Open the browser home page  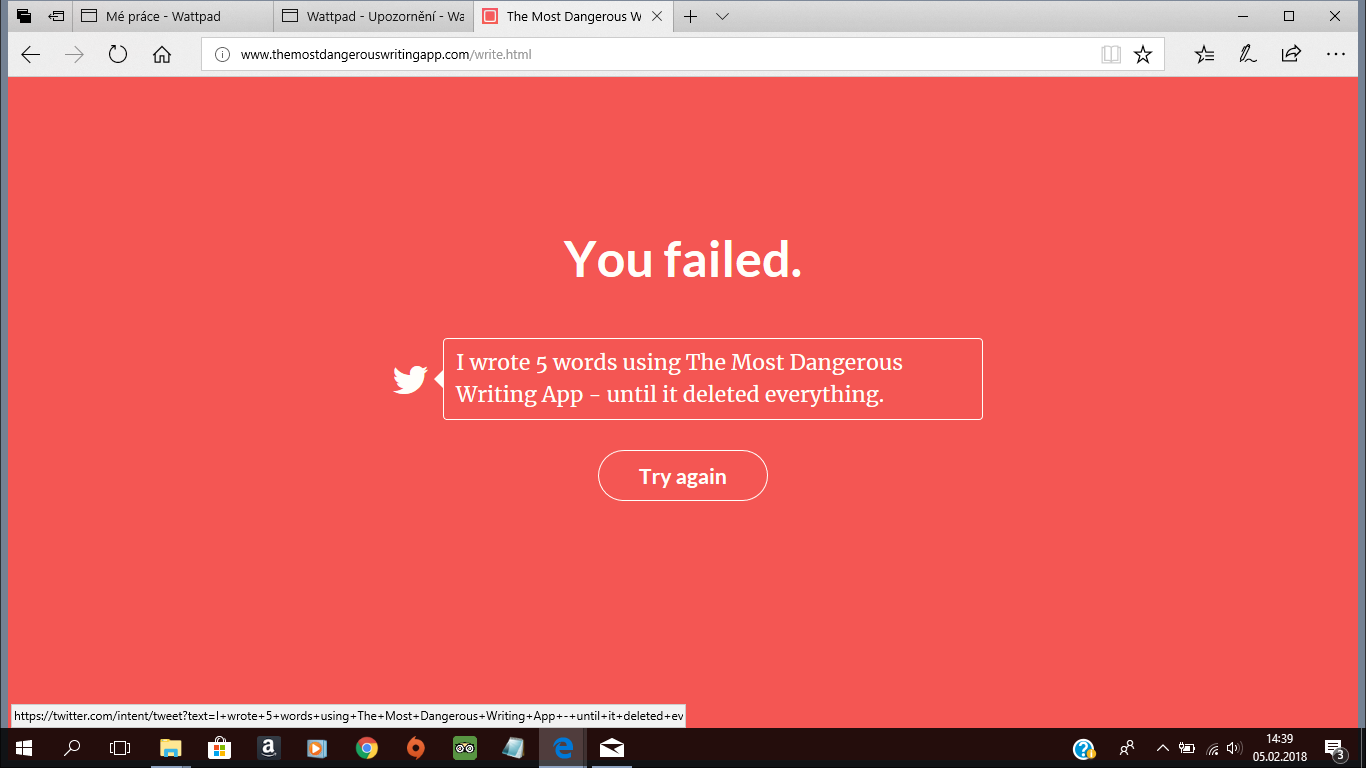(x=162, y=54)
